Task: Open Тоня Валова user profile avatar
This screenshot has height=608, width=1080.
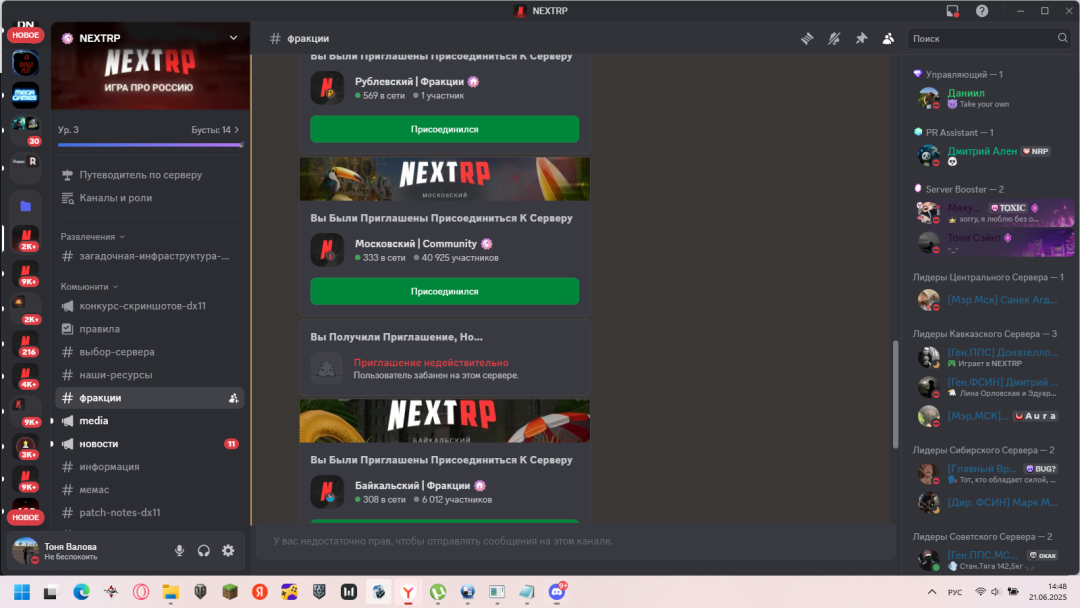Action: pyautogui.click(x=25, y=550)
